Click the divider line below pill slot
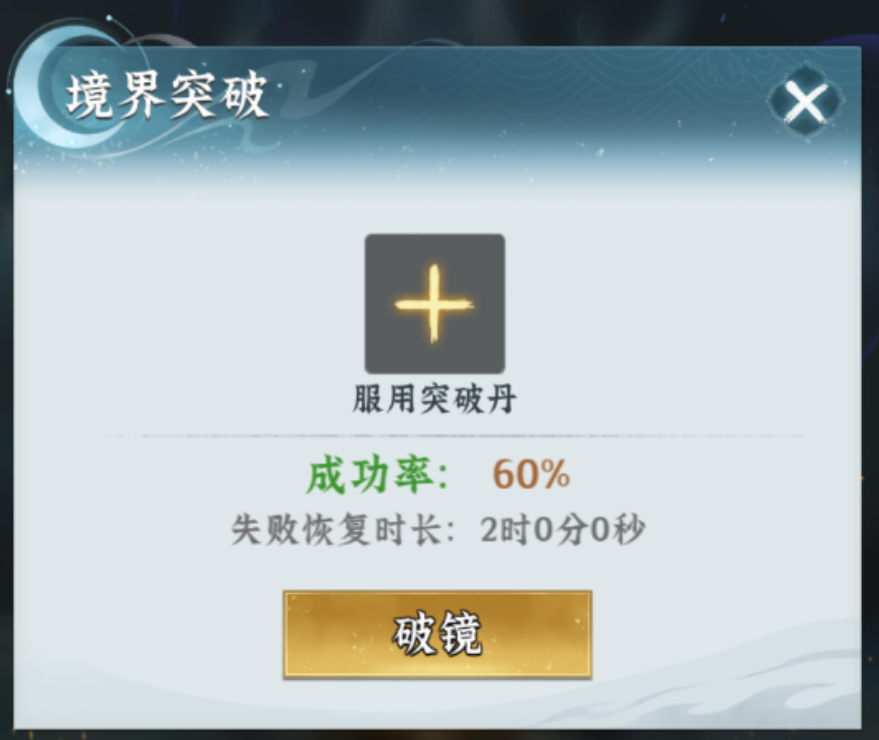 point(443,435)
